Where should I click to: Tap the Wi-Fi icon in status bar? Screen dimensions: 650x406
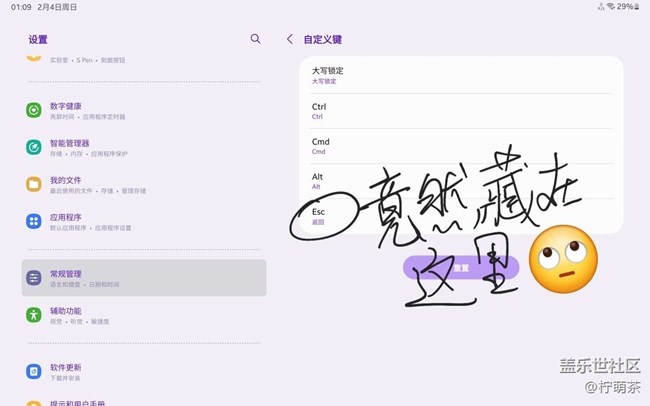pos(610,7)
